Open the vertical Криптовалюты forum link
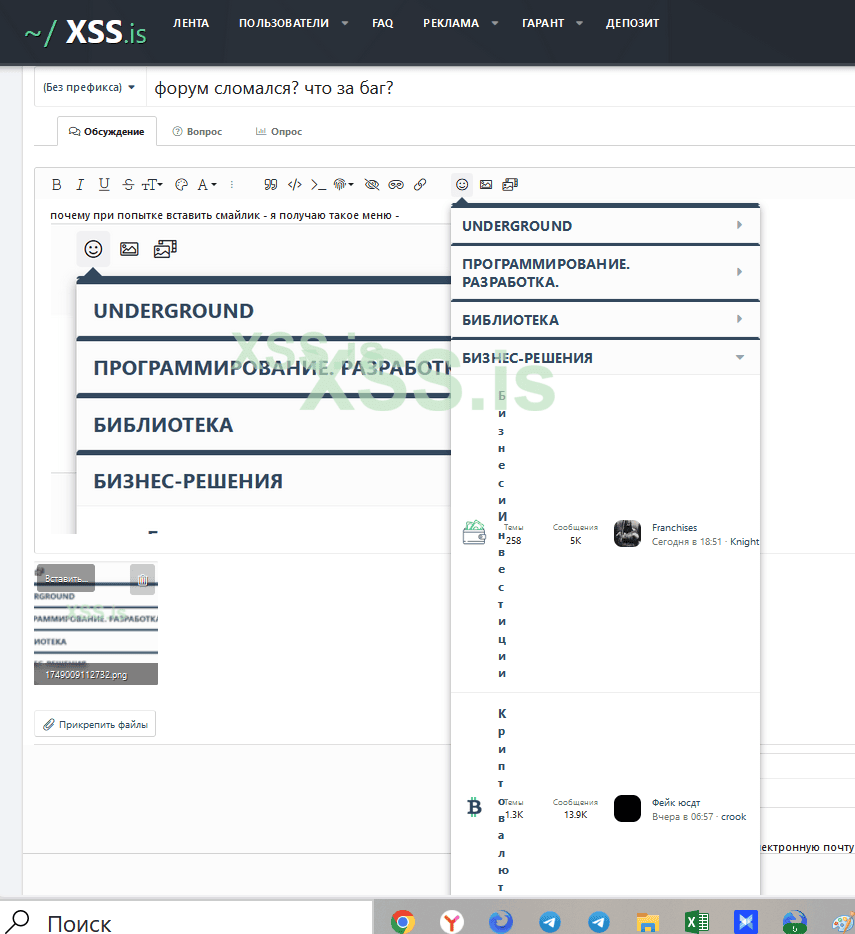855x934 pixels. pos(502,801)
